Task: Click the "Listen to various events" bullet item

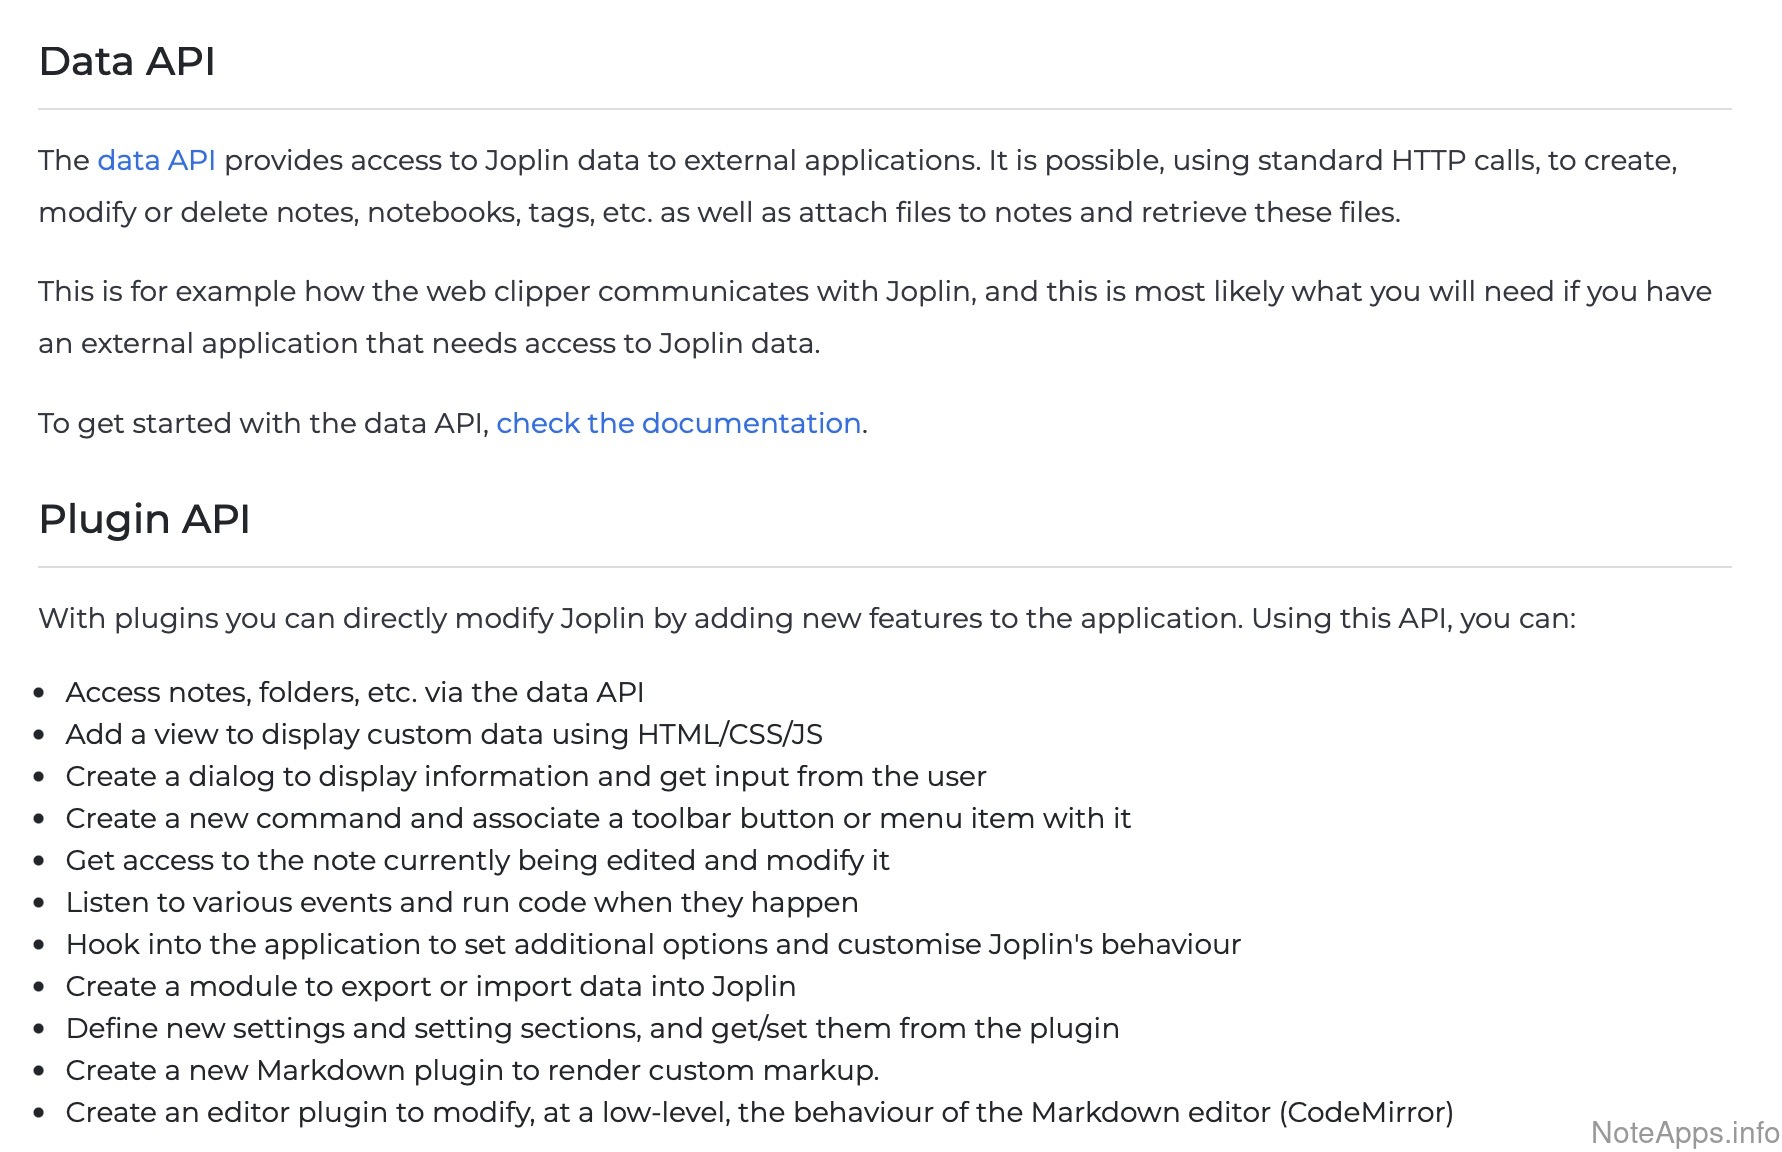Action: click(461, 903)
